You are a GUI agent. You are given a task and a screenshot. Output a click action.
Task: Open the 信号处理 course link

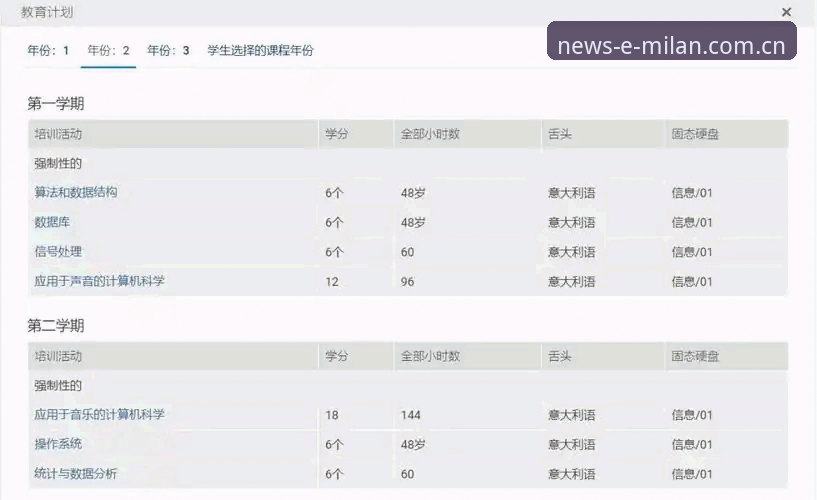[x=58, y=252]
